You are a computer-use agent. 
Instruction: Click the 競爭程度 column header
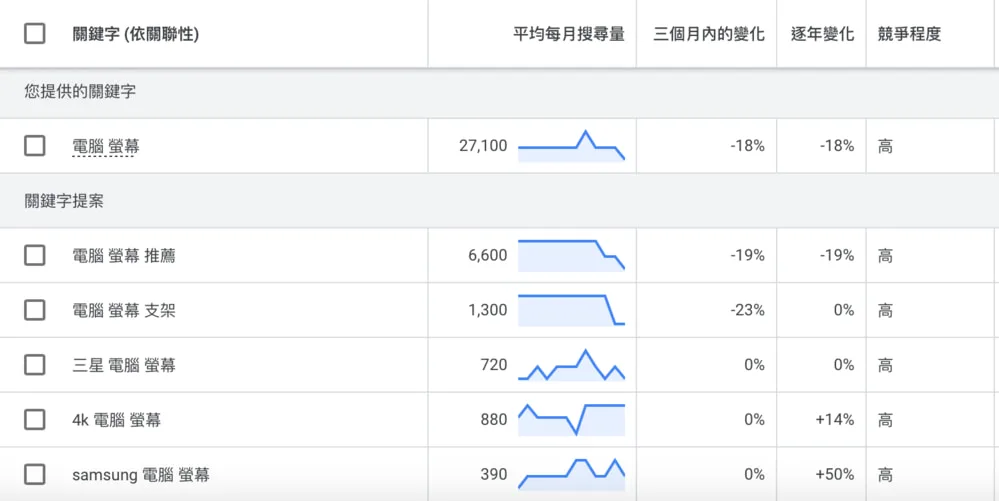click(909, 34)
